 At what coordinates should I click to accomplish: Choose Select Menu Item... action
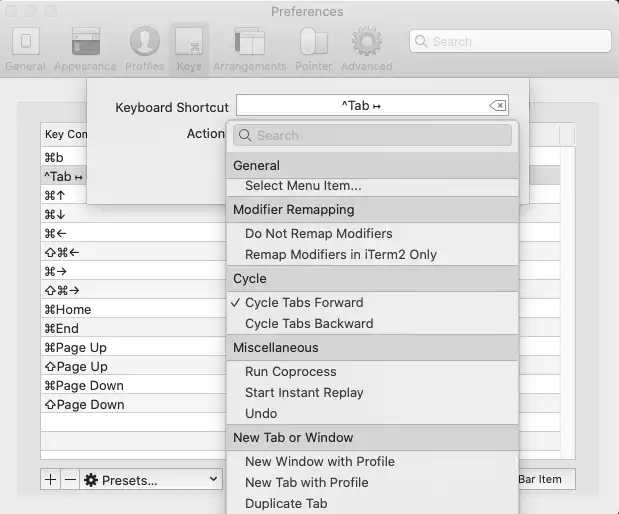pos(372,186)
